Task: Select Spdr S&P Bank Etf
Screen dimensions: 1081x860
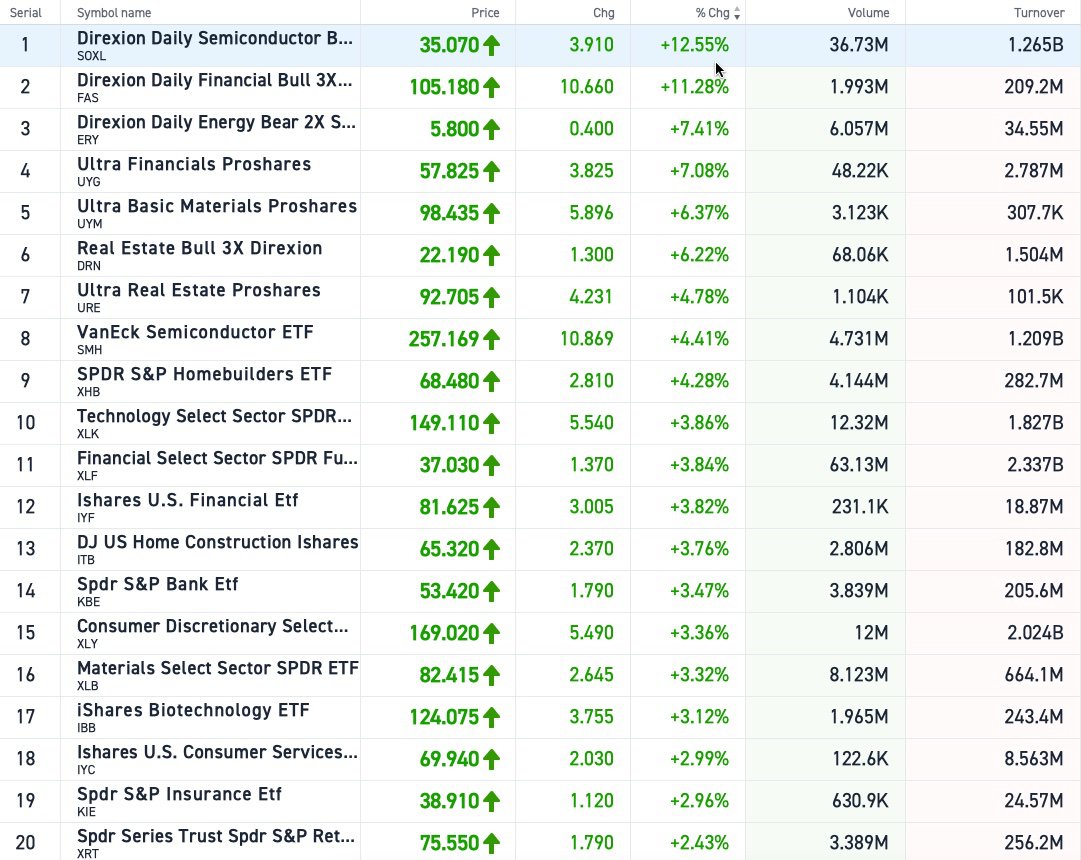Action: click(157, 585)
